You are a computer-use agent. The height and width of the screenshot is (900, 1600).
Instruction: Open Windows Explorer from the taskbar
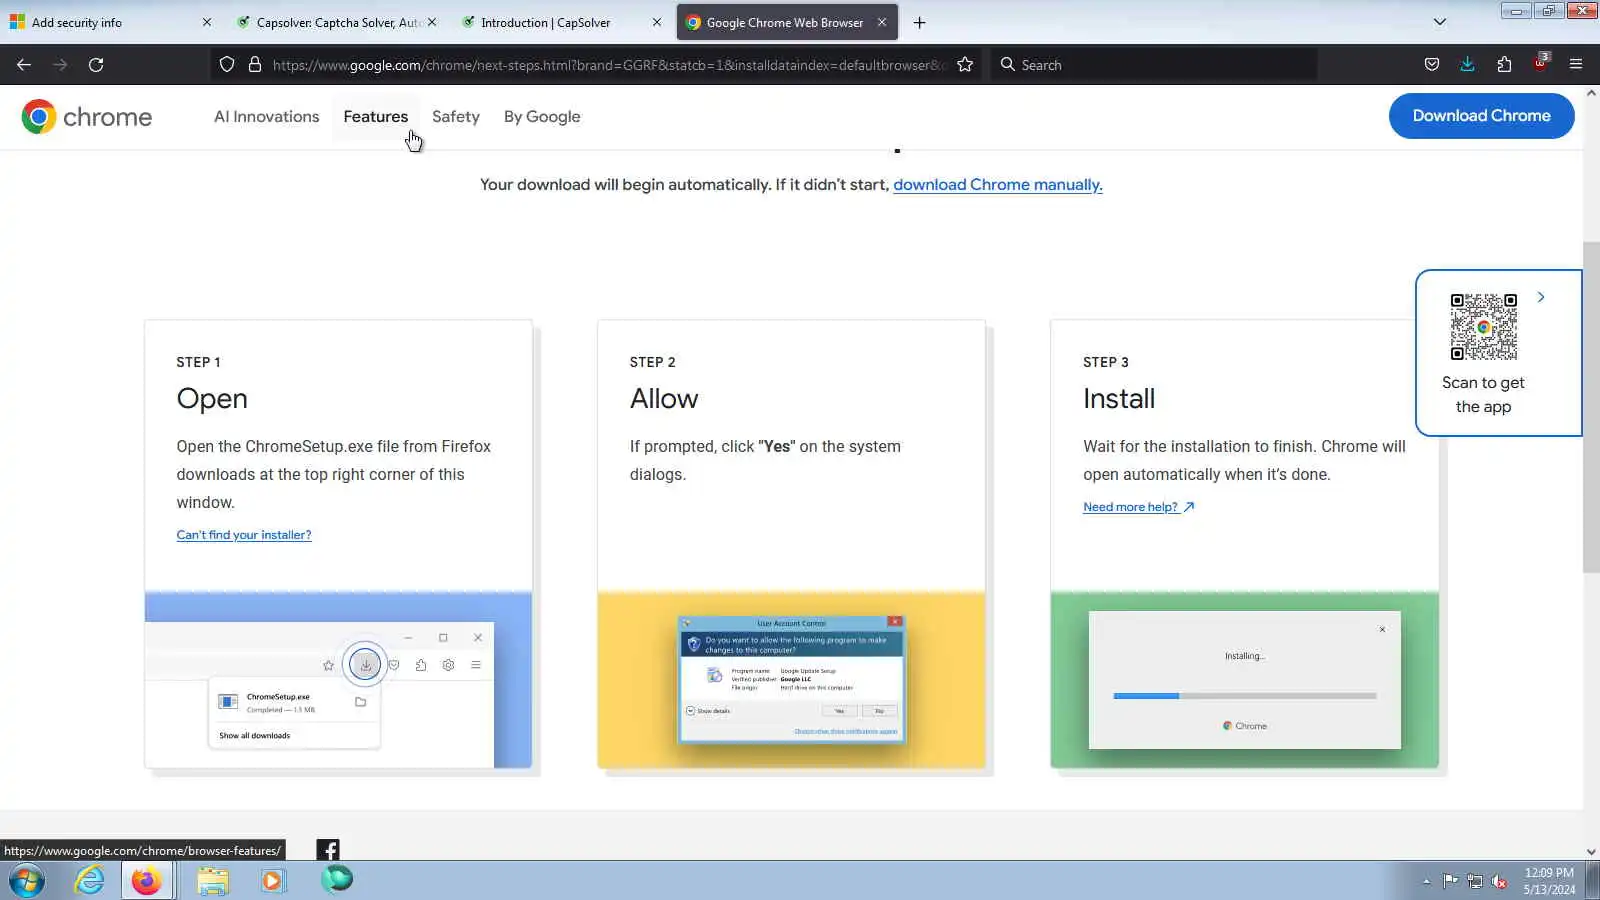[x=212, y=881]
